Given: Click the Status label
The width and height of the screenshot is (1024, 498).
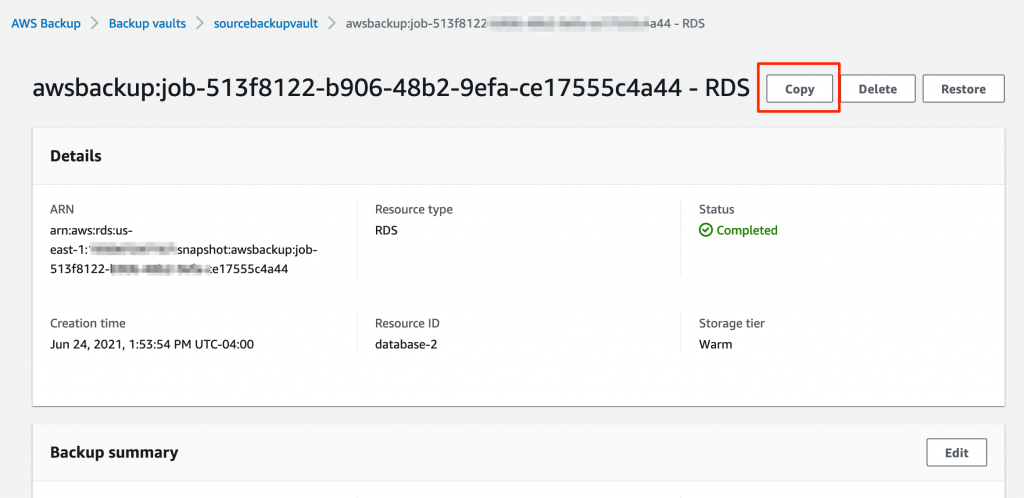Looking at the screenshot, I should 716,210.
